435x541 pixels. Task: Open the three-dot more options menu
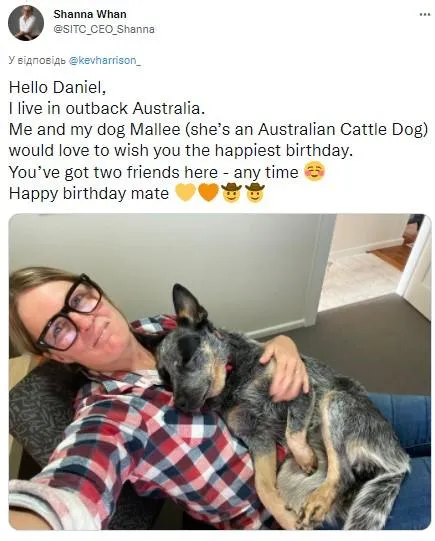pos(425,15)
